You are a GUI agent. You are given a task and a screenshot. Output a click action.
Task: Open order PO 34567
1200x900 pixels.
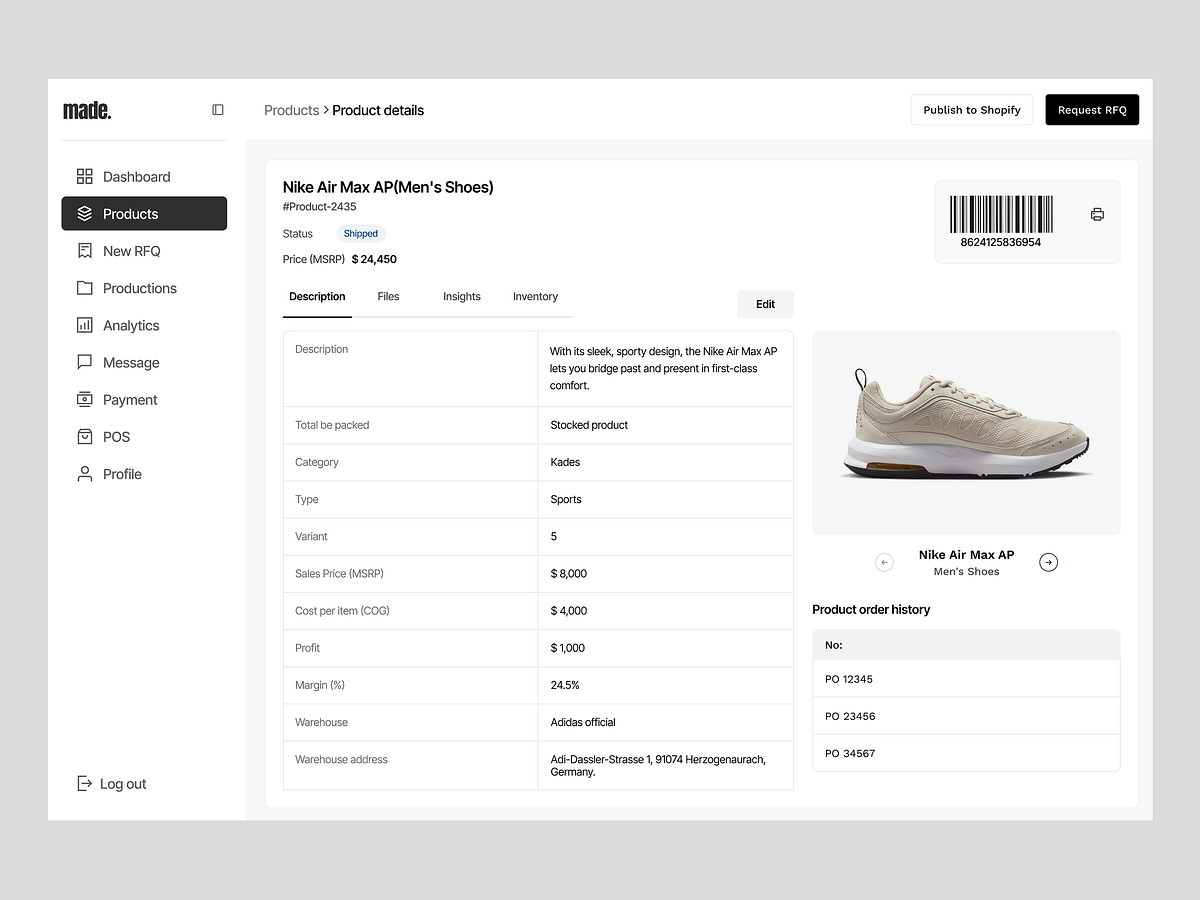pyautogui.click(x=966, y=753)
